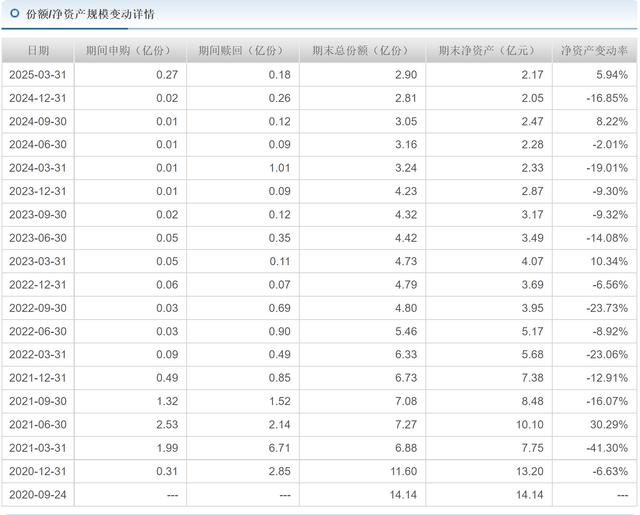Image resolution: width=640 pixels, height=515 pixels.
Task: Click the 30.29% change rate value
Action: point(609,424)
